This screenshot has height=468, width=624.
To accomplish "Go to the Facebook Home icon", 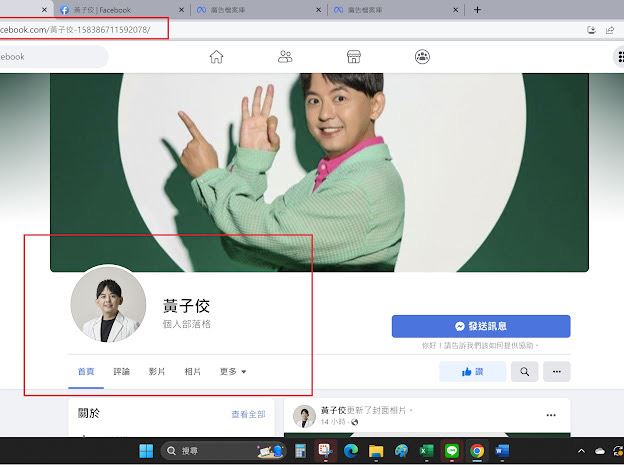I will [x=216, y=57].
